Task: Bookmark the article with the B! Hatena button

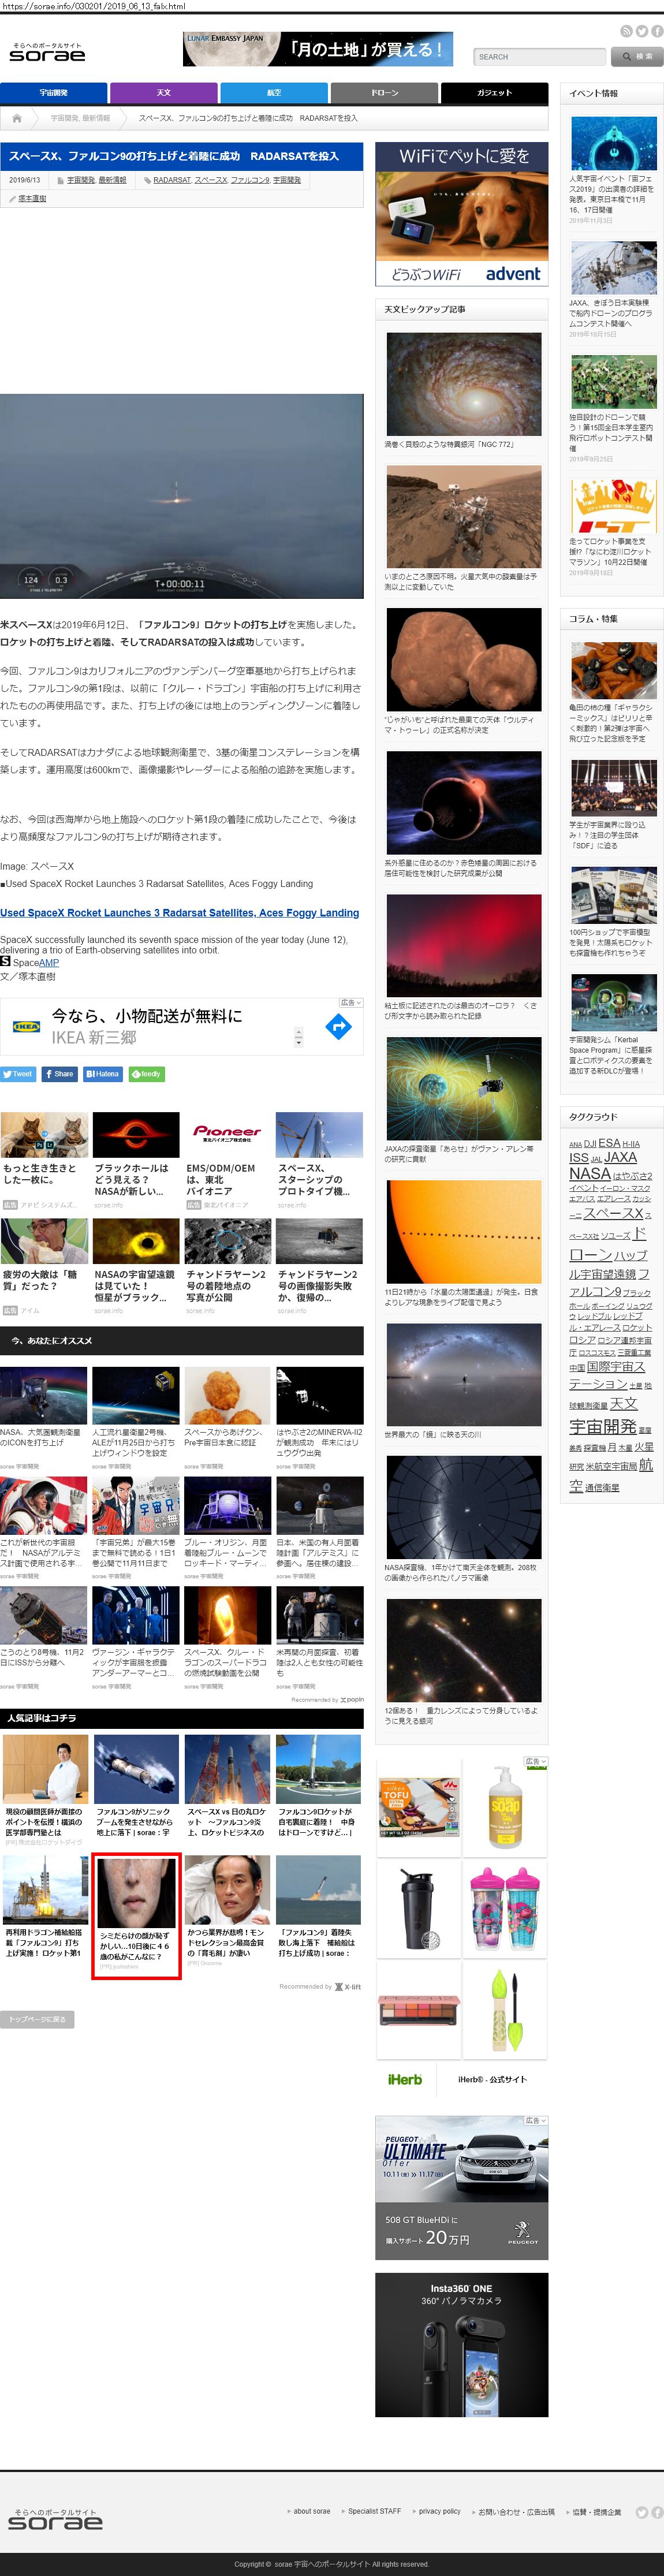Action: [102, 1074]
